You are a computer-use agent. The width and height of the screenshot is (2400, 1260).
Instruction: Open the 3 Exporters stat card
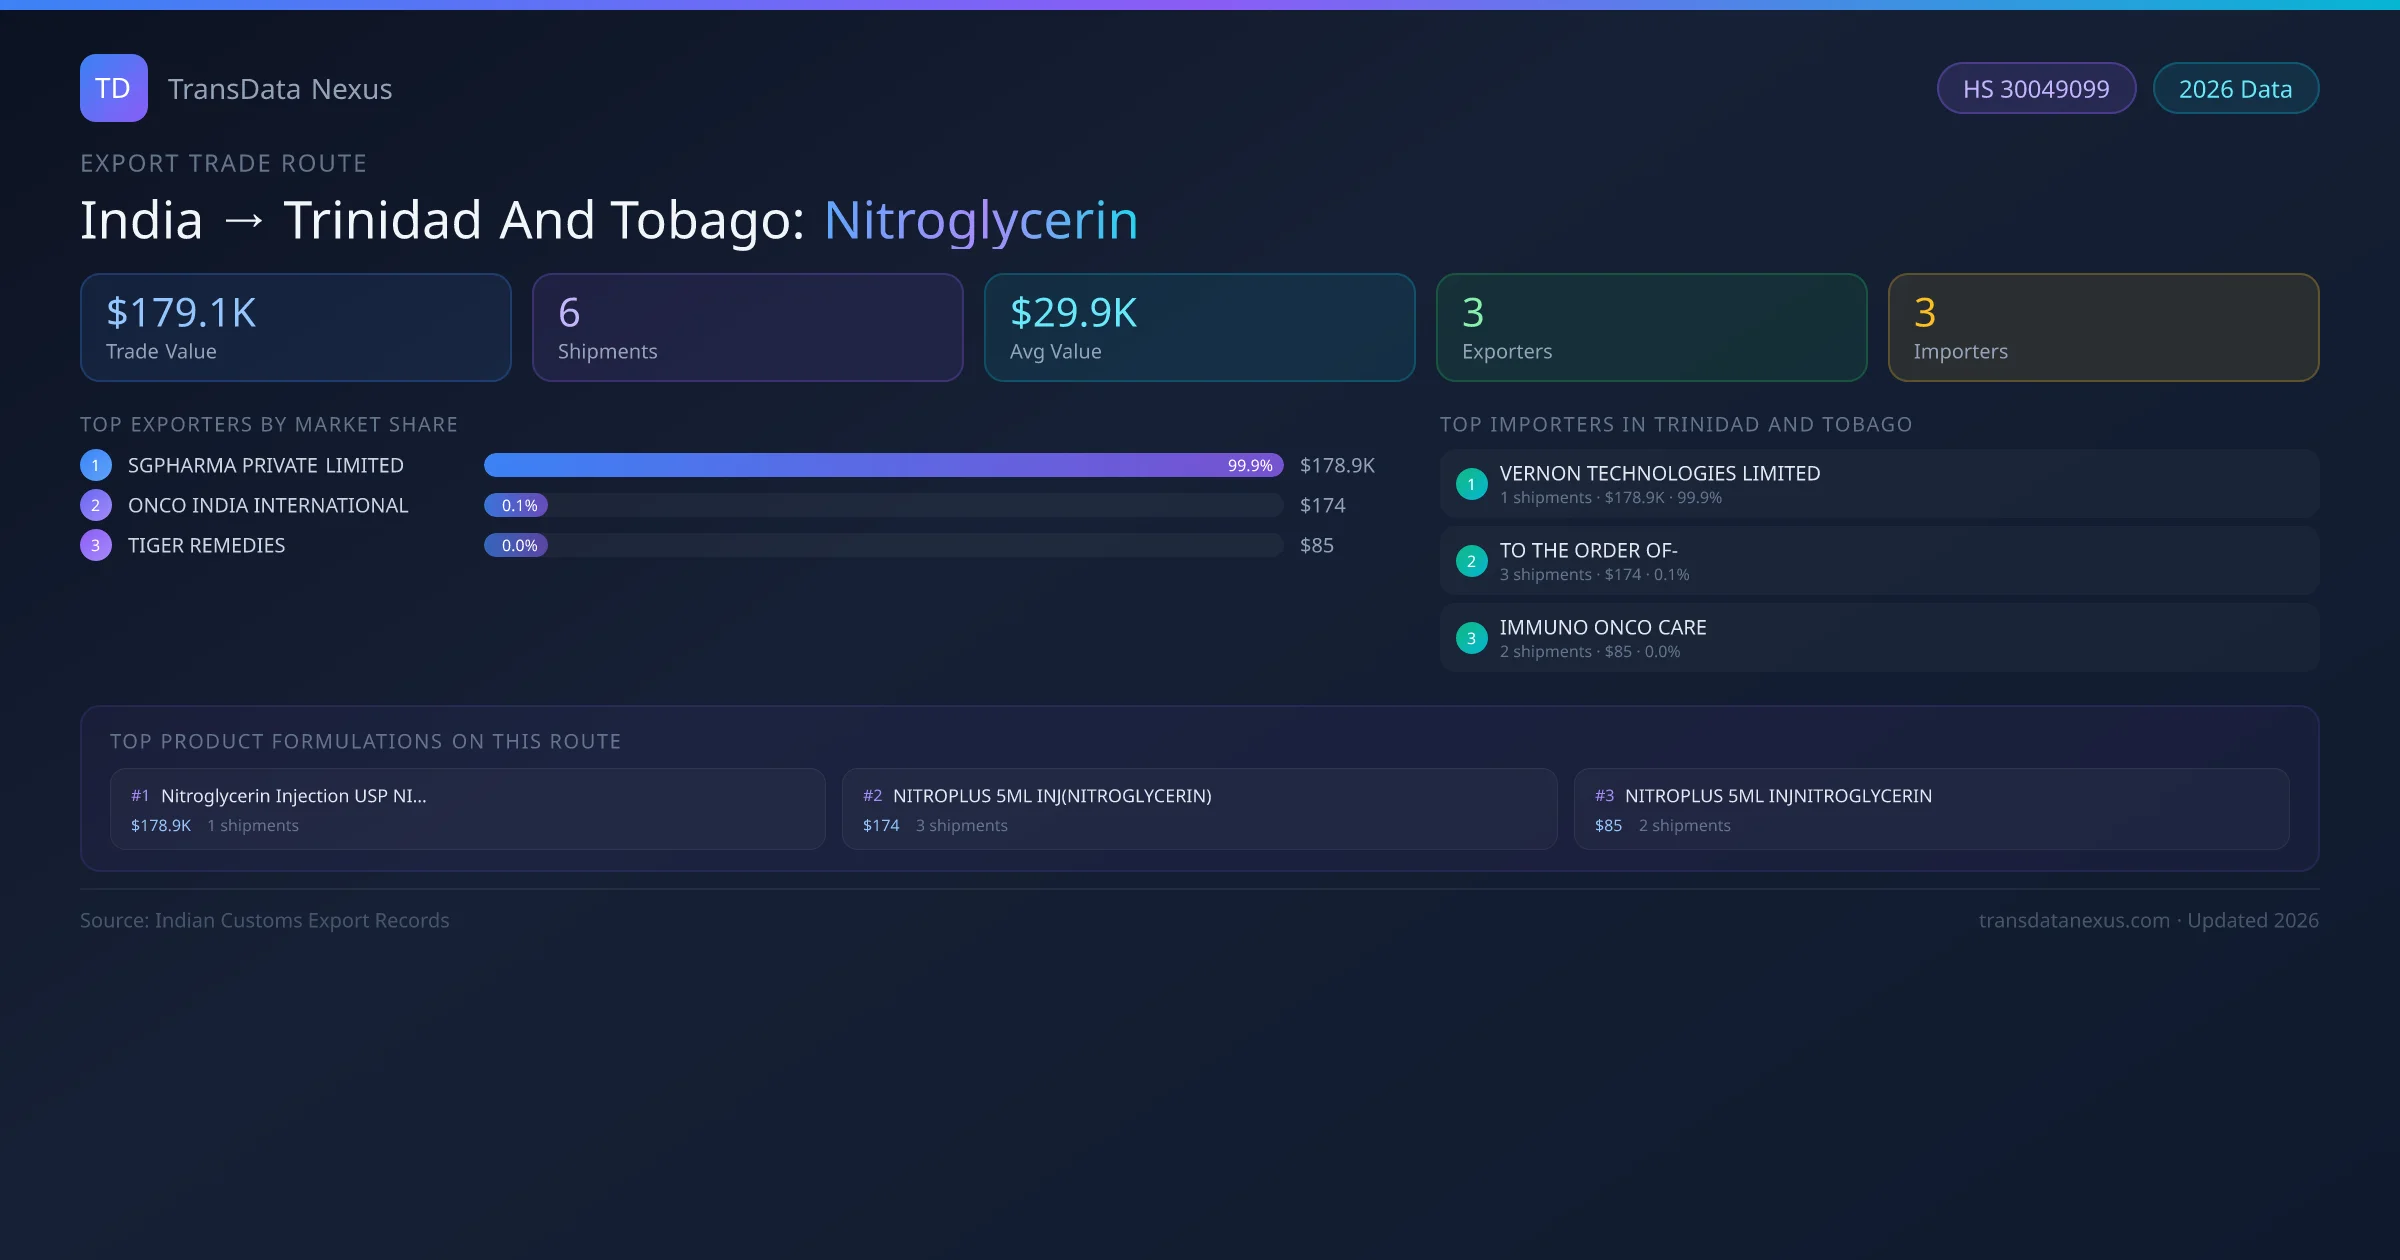(x=1651, y=328)
